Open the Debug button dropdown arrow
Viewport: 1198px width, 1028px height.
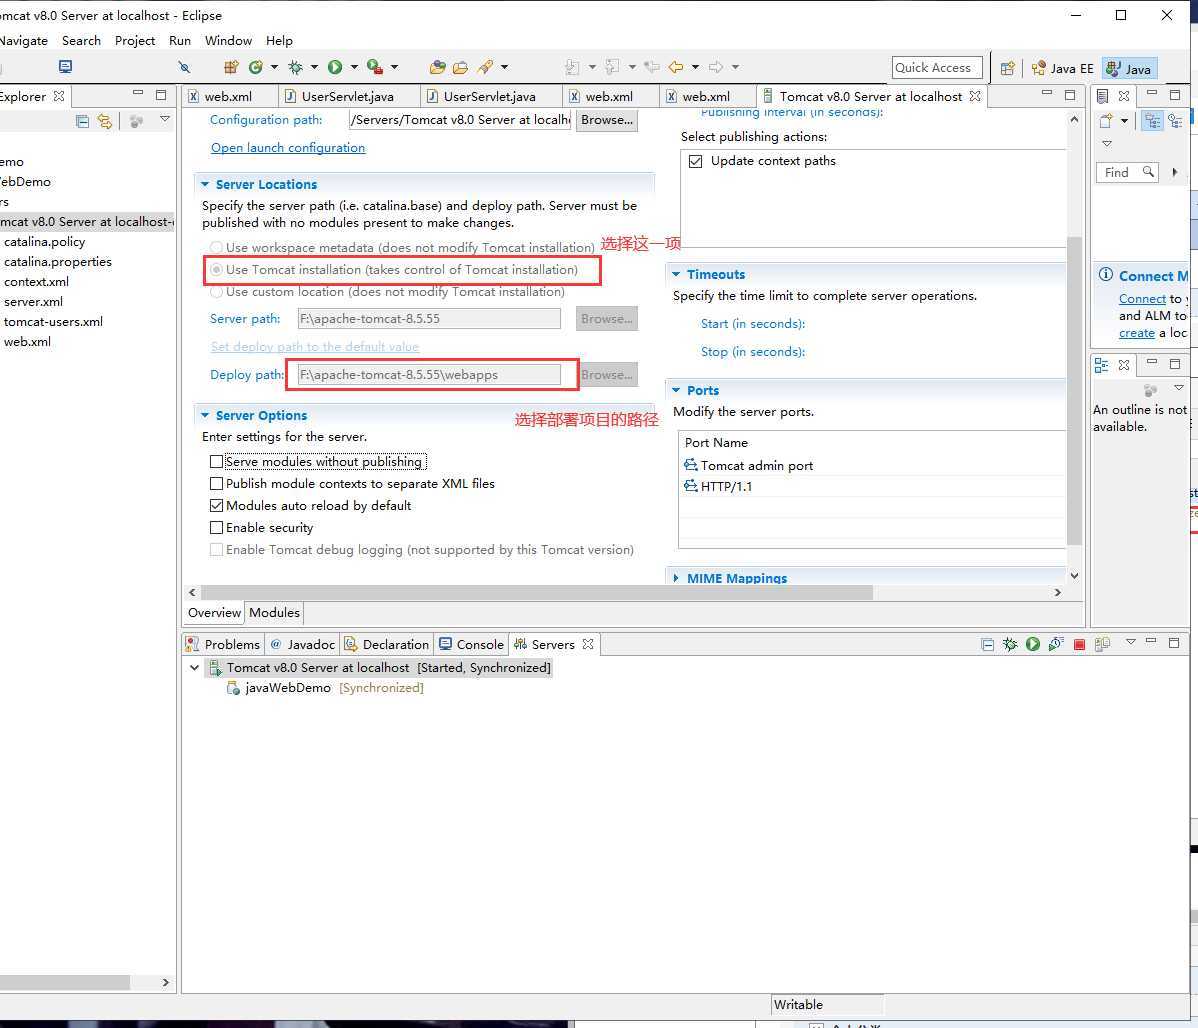tap(314, 67)
